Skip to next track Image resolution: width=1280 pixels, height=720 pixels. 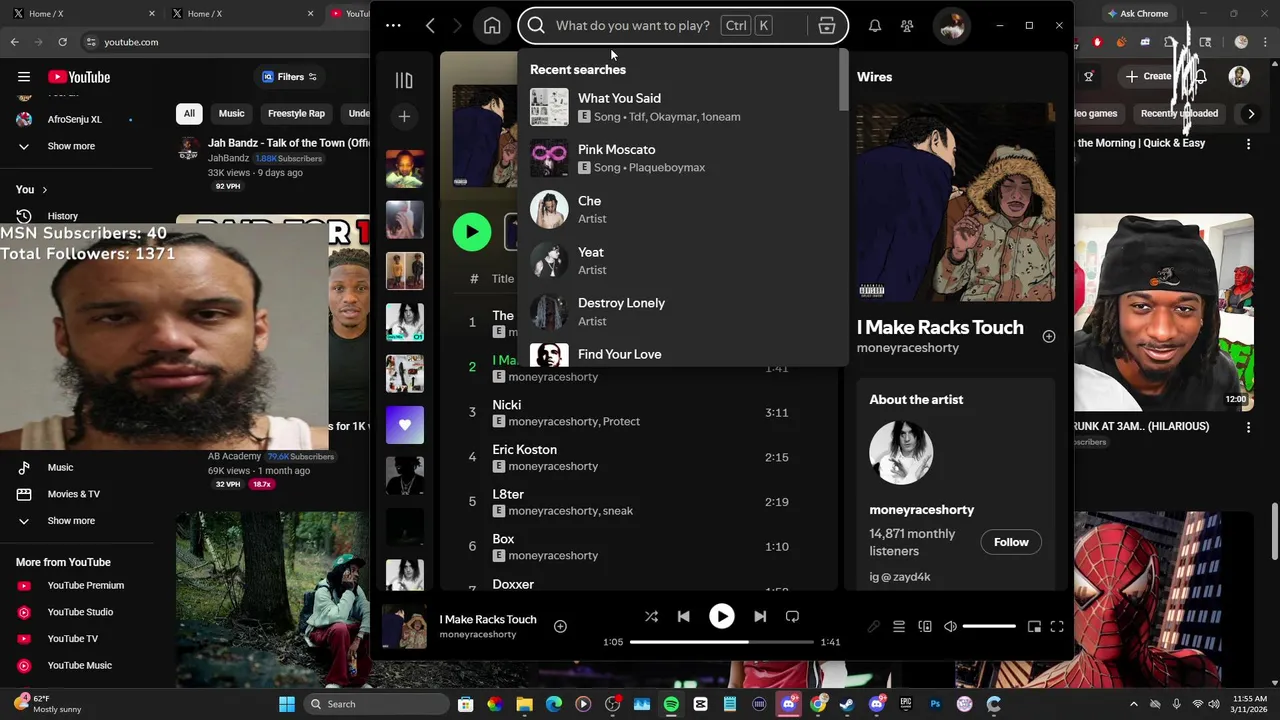tap(760, 617)
